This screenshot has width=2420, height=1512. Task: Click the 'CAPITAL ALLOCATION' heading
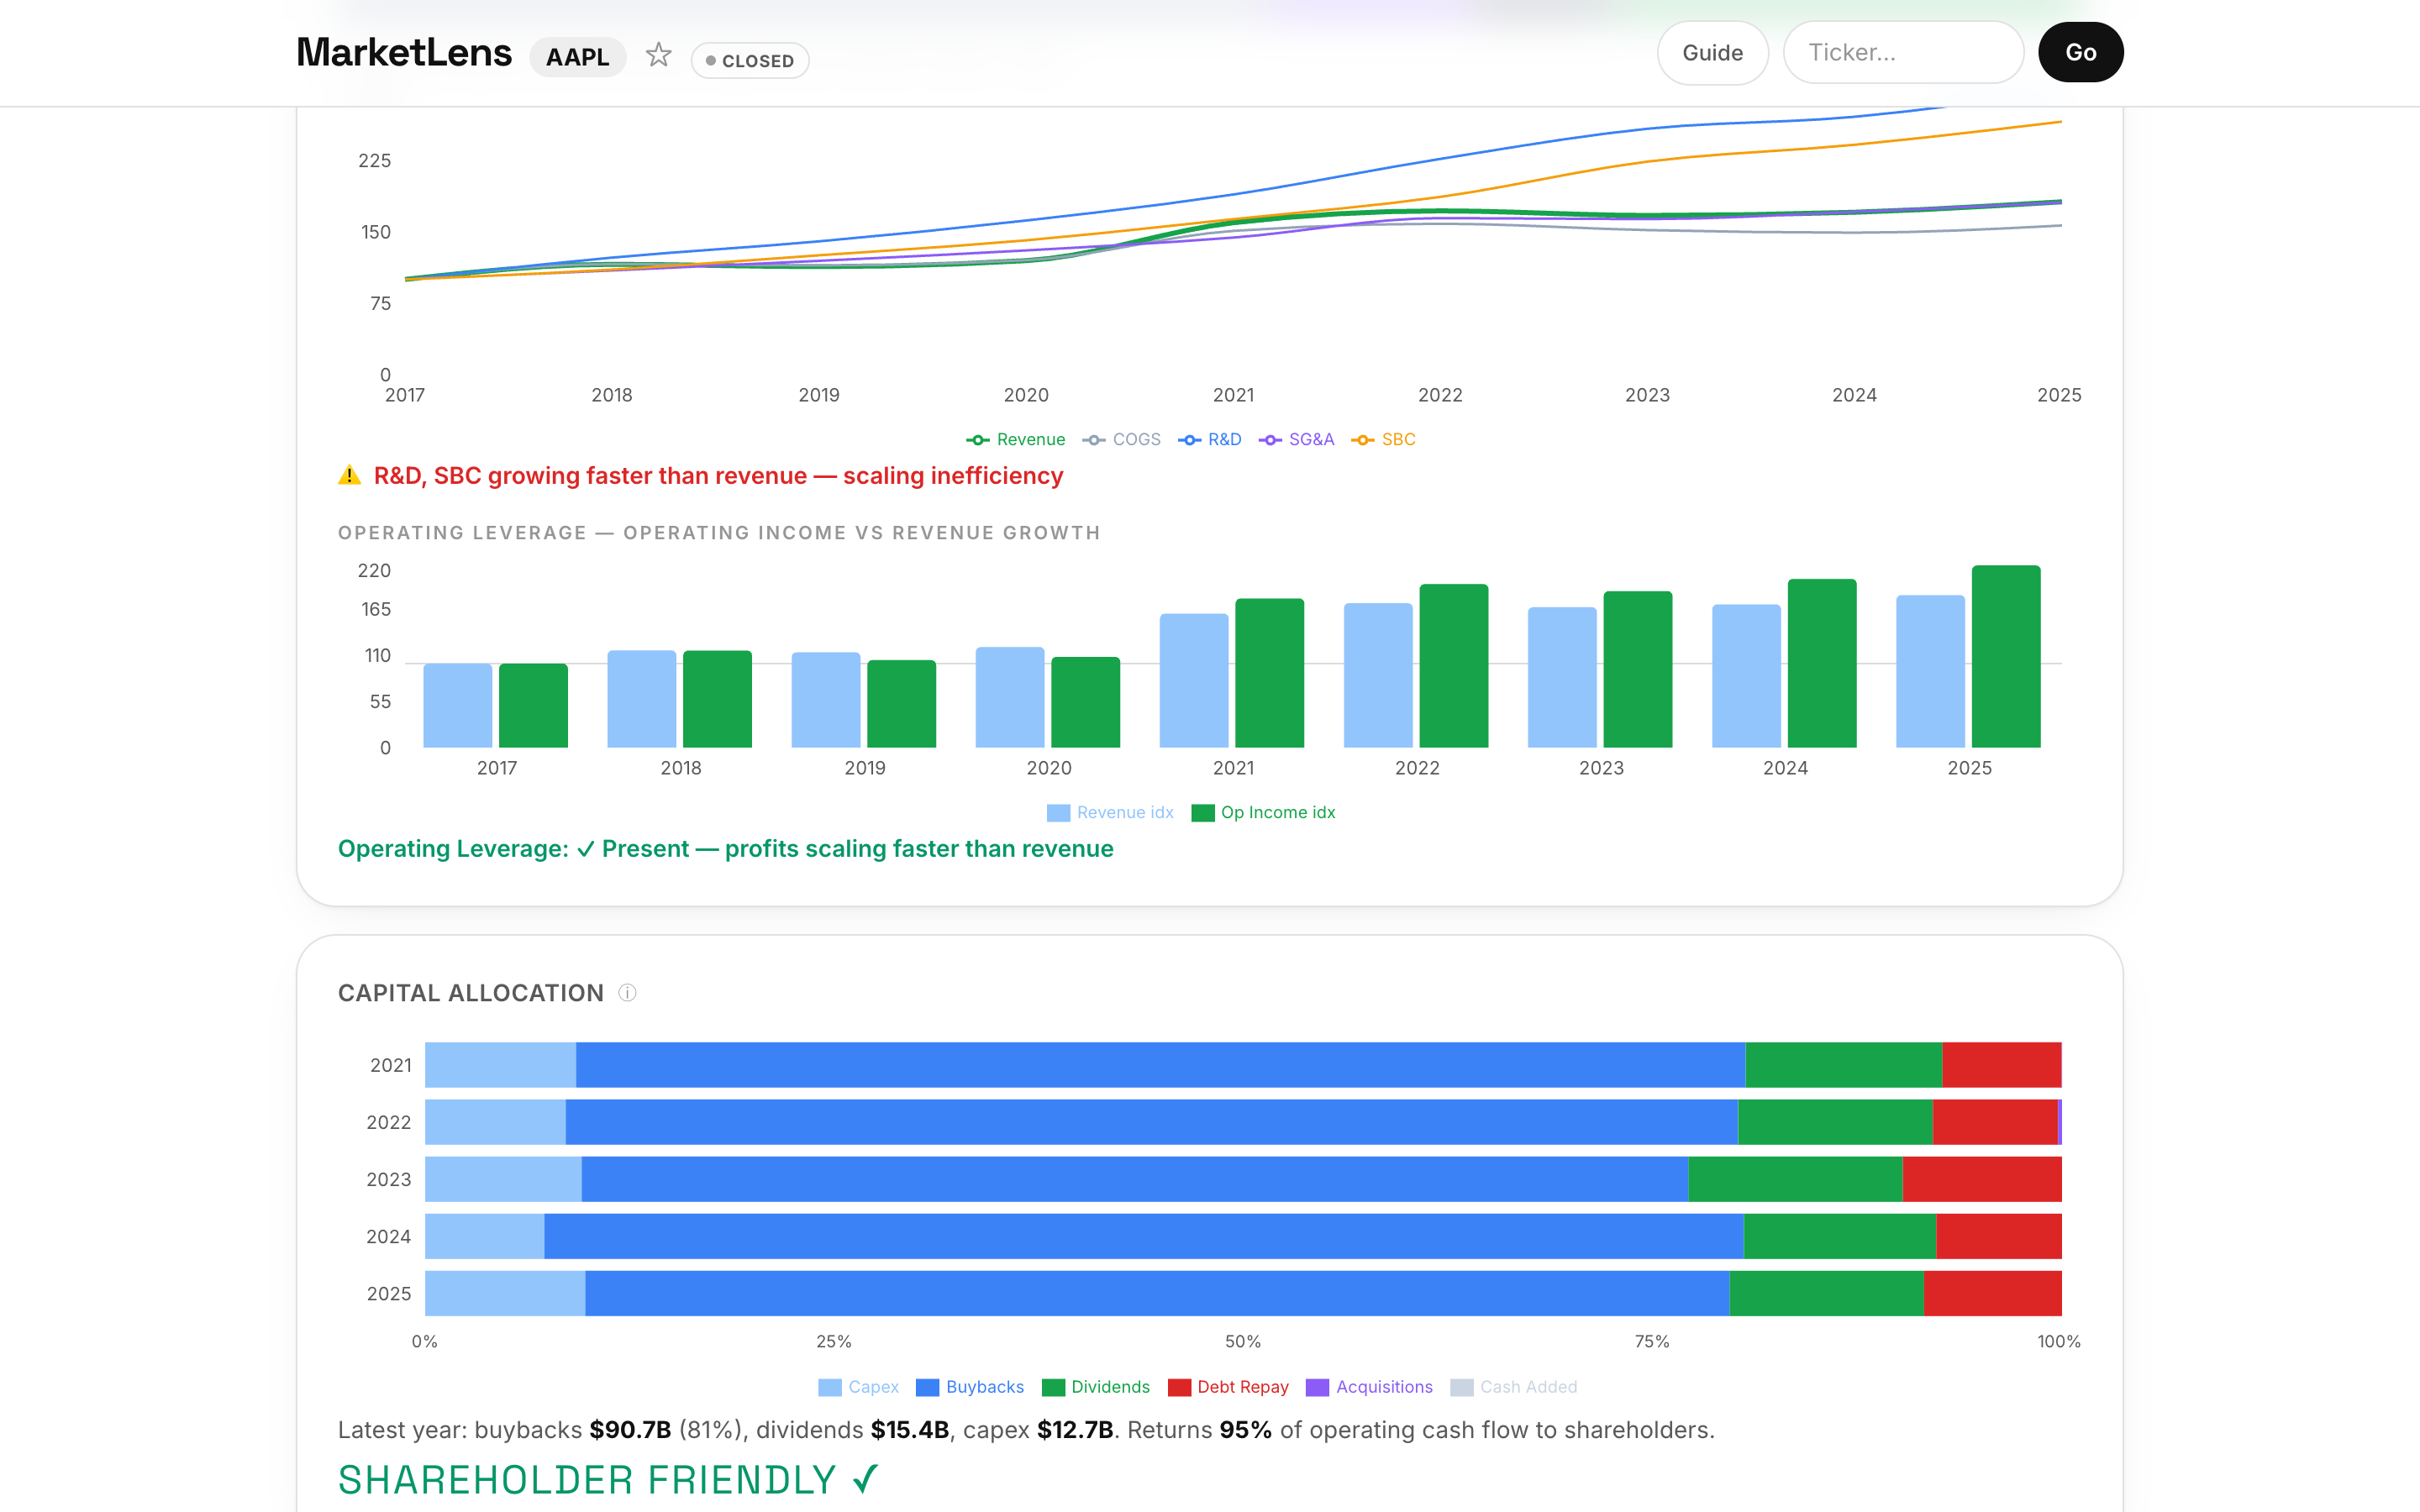[471, 993]
